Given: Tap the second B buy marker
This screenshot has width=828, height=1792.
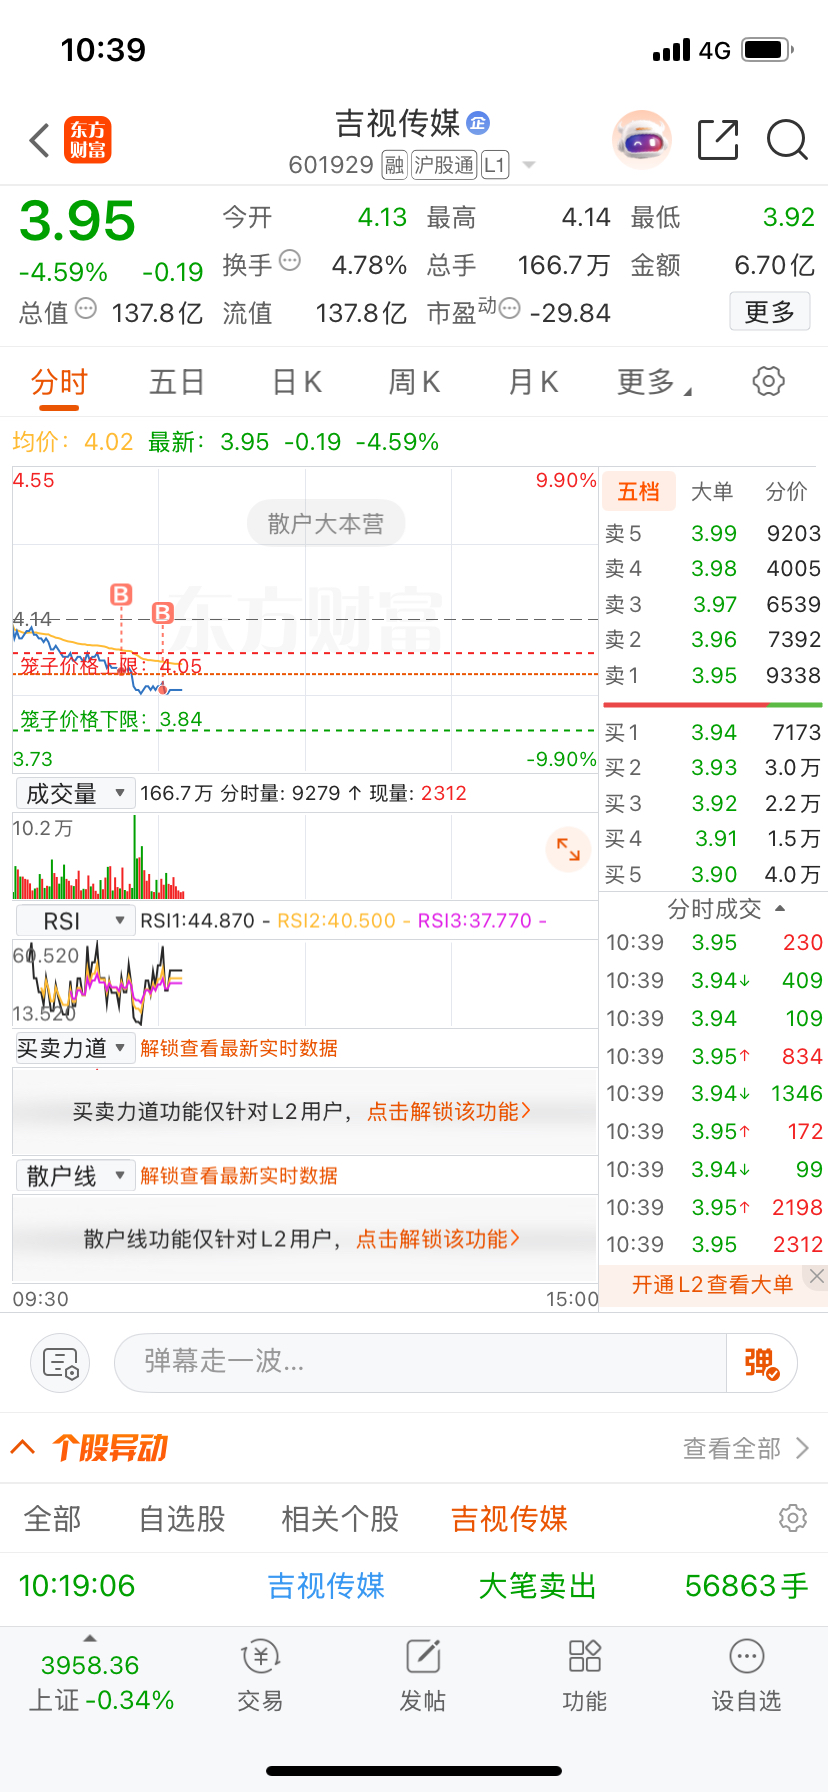Looking at the screenshot, I should pyautogui.click(x=163, y=613).
